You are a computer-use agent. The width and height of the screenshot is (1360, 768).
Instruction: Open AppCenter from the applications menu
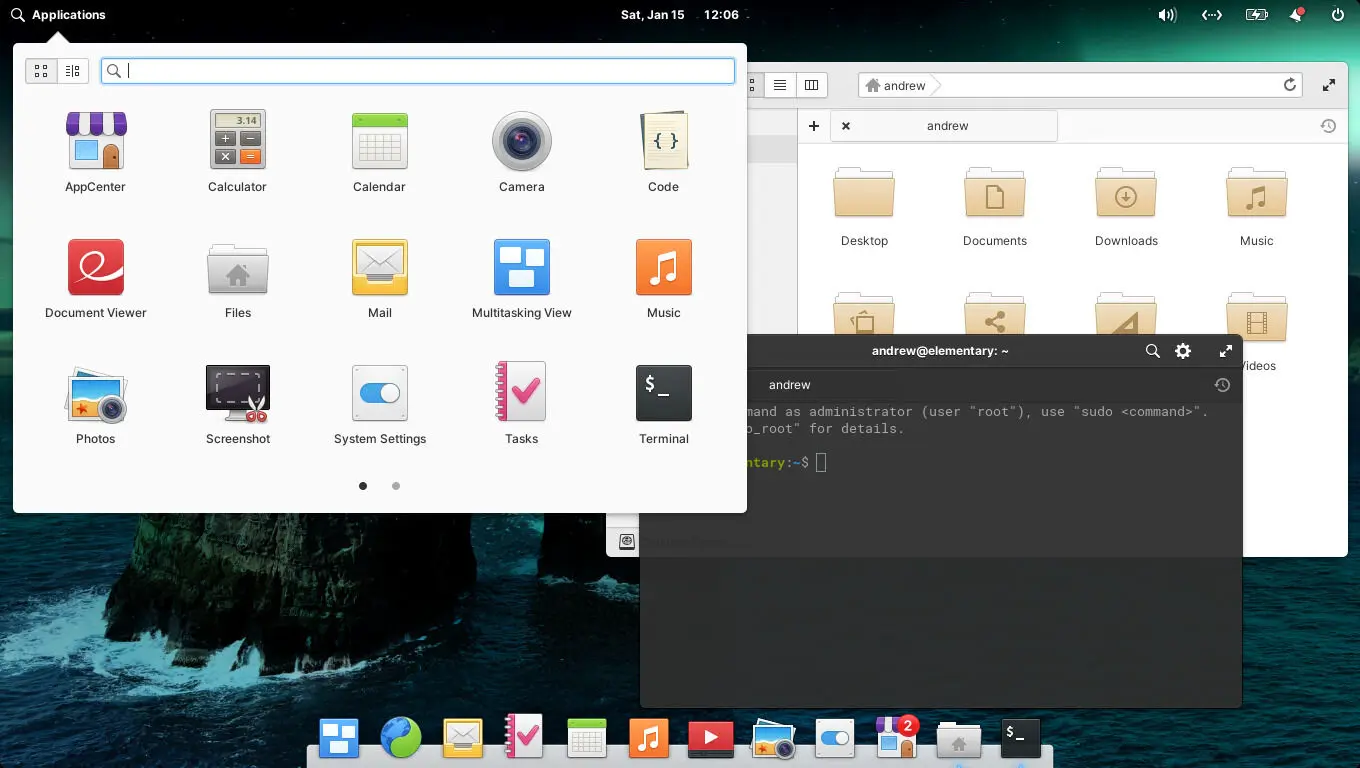coord(96,152)
